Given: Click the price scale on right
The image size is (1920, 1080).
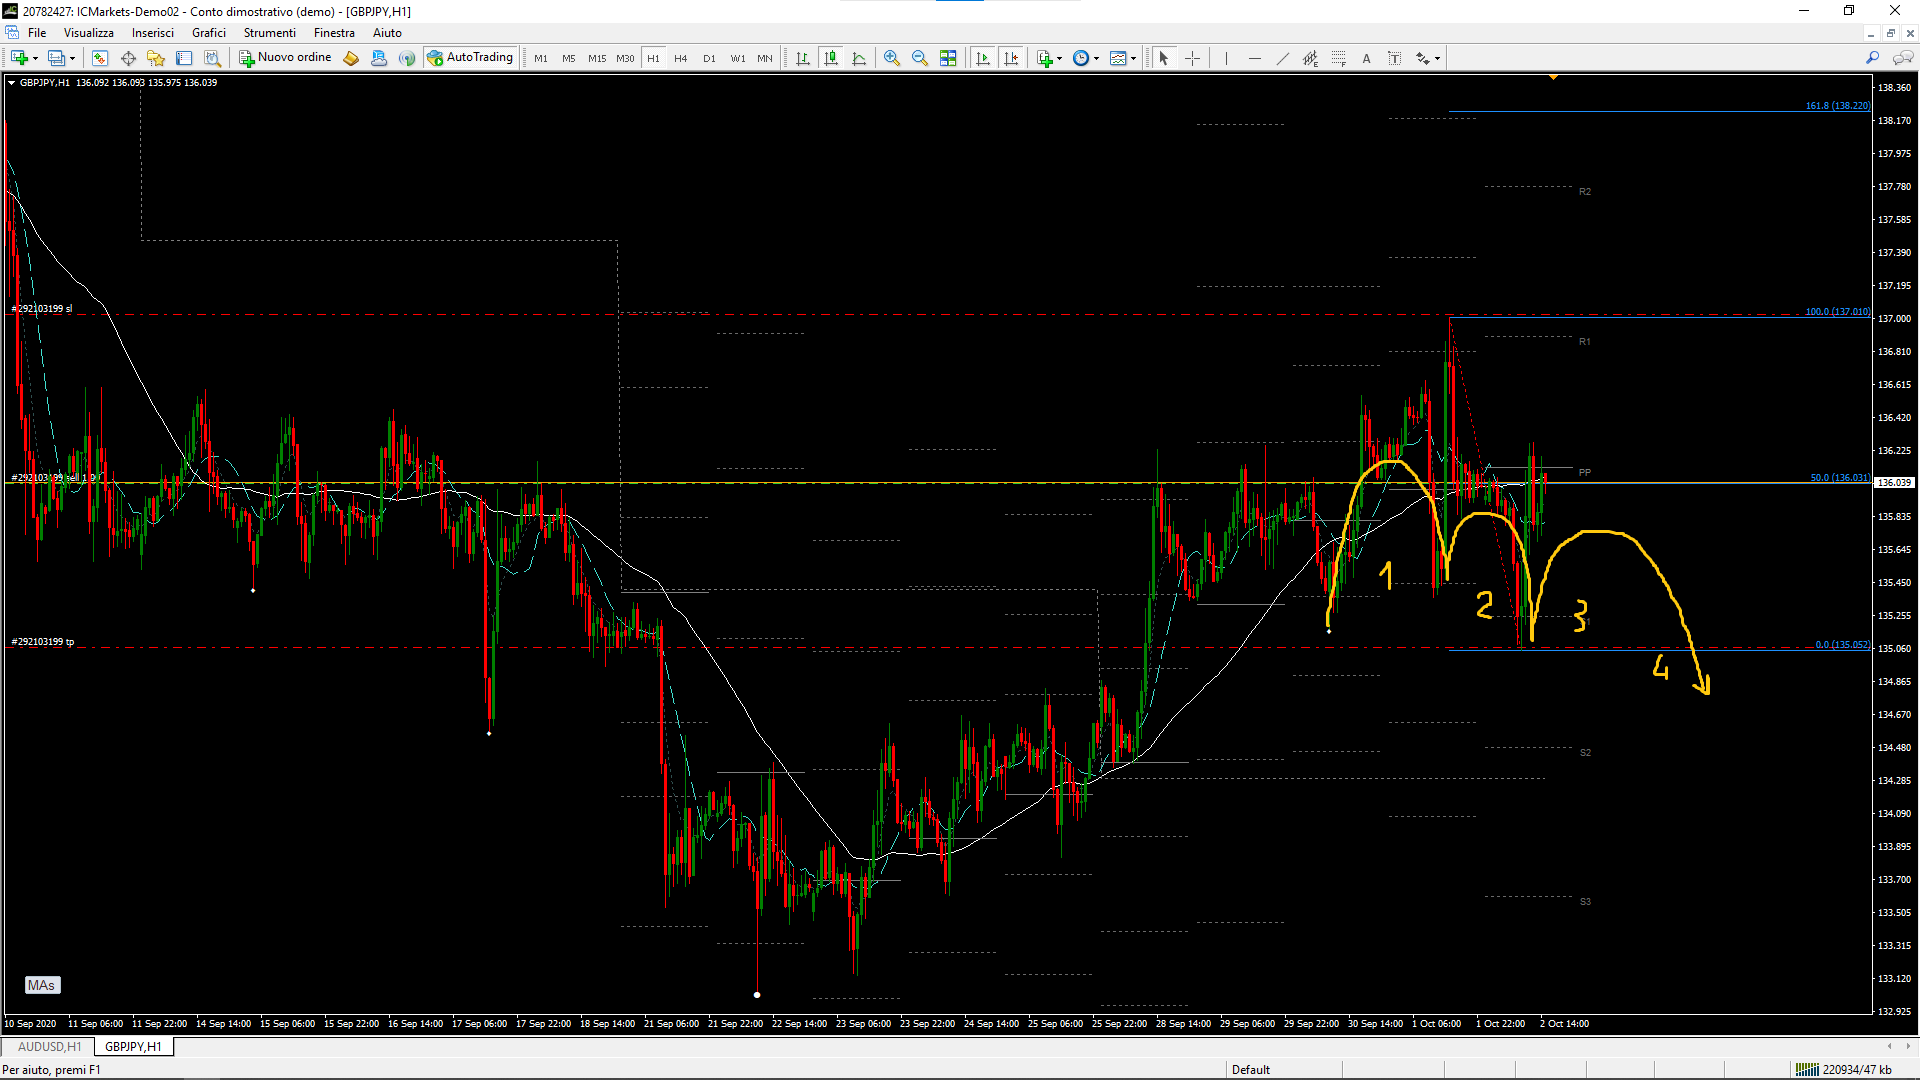Looking at the screenshot, I should pyautogui.click(x=1896, y=545).
